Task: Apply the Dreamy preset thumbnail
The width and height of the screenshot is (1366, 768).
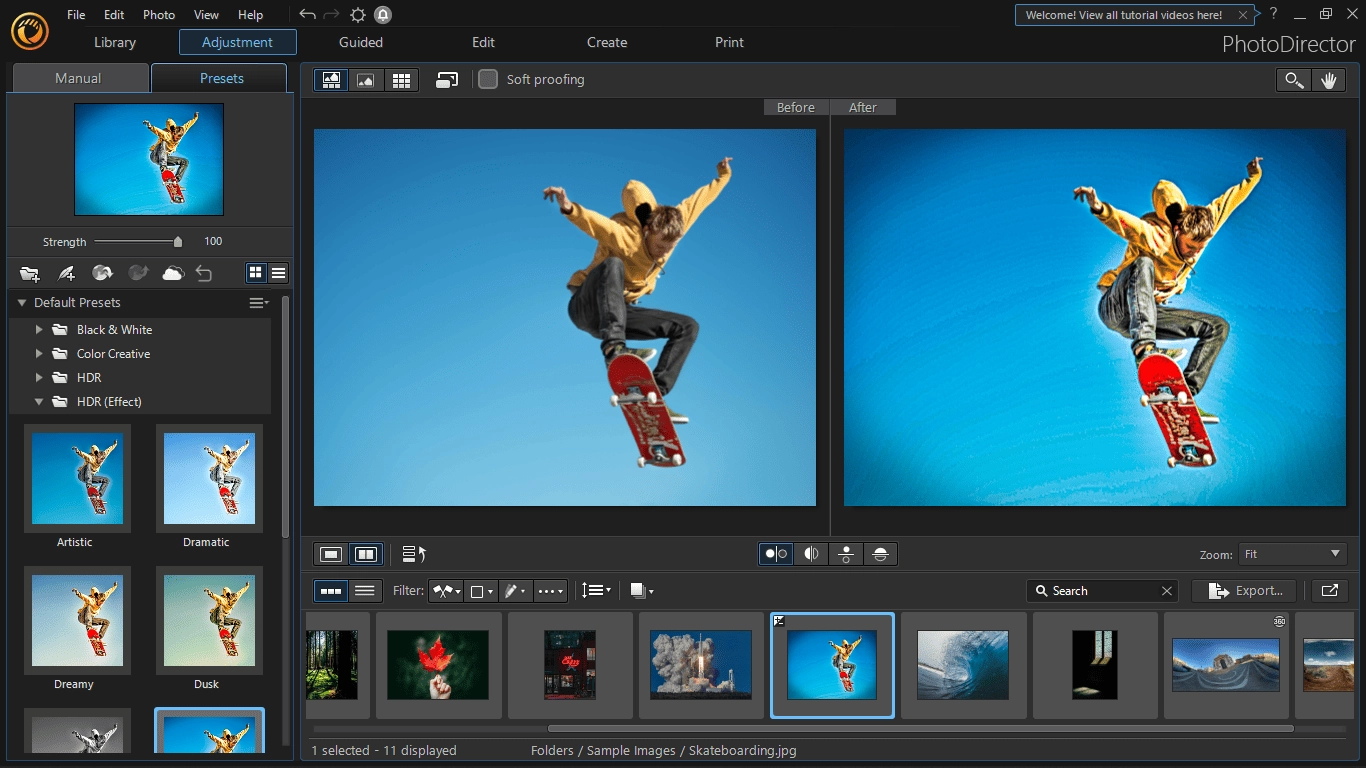Action: (x=78, y=620)
